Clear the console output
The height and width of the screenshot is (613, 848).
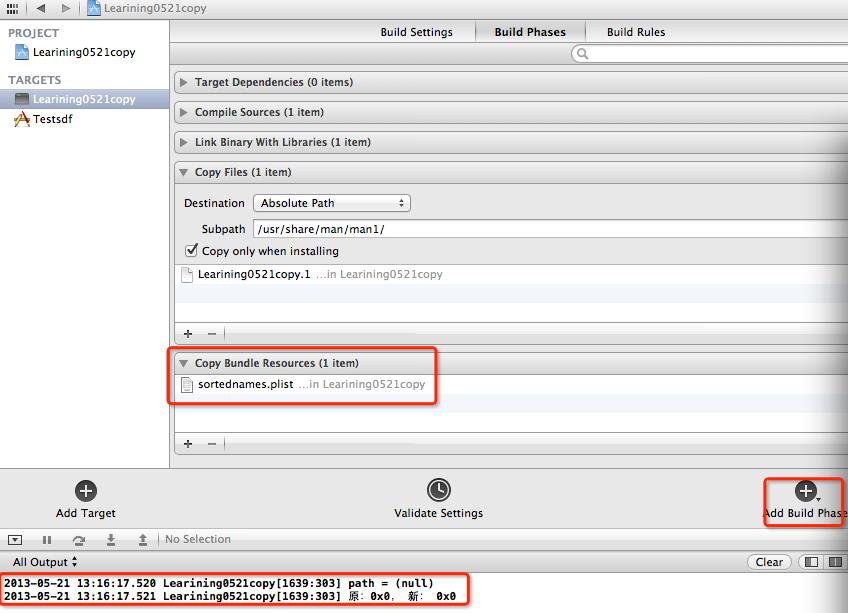click(769, 562)
